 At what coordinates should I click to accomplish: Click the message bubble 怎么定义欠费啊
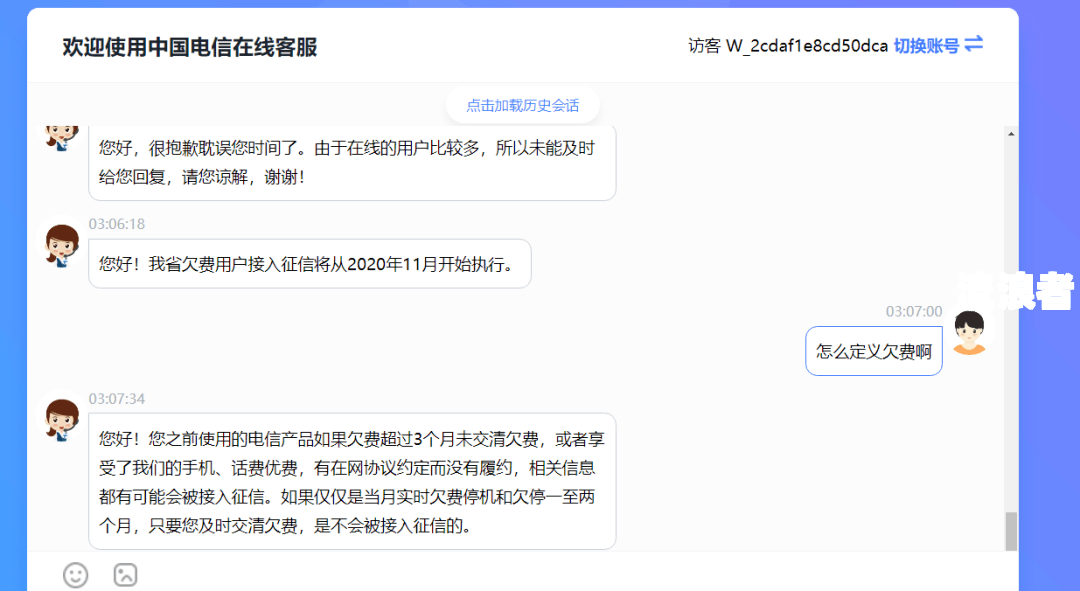point(873,351)
